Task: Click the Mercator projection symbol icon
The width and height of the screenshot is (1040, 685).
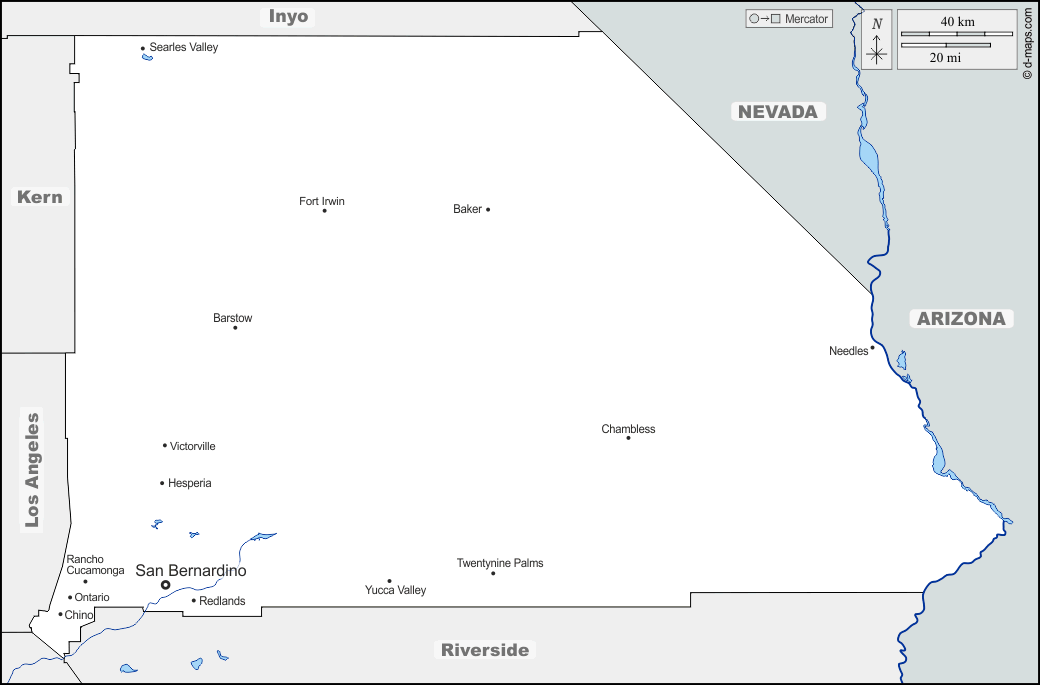Action: [764, 19]
